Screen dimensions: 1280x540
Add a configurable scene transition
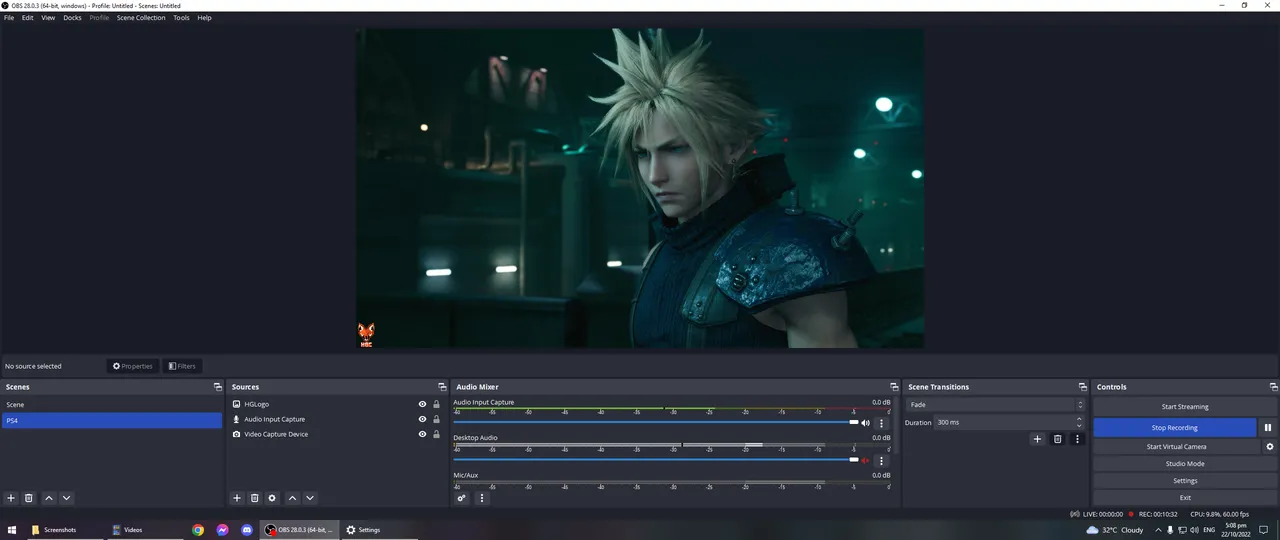(x=1037, y=439)
